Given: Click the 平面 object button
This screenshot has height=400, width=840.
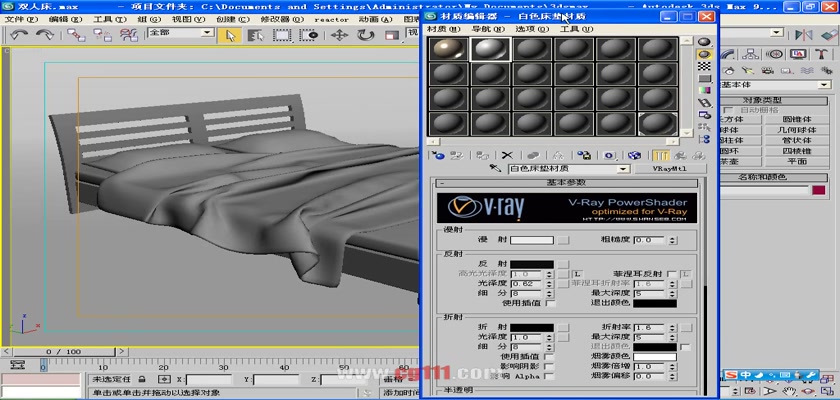Looking at the screenshot, I should click(x=797, y=161).
